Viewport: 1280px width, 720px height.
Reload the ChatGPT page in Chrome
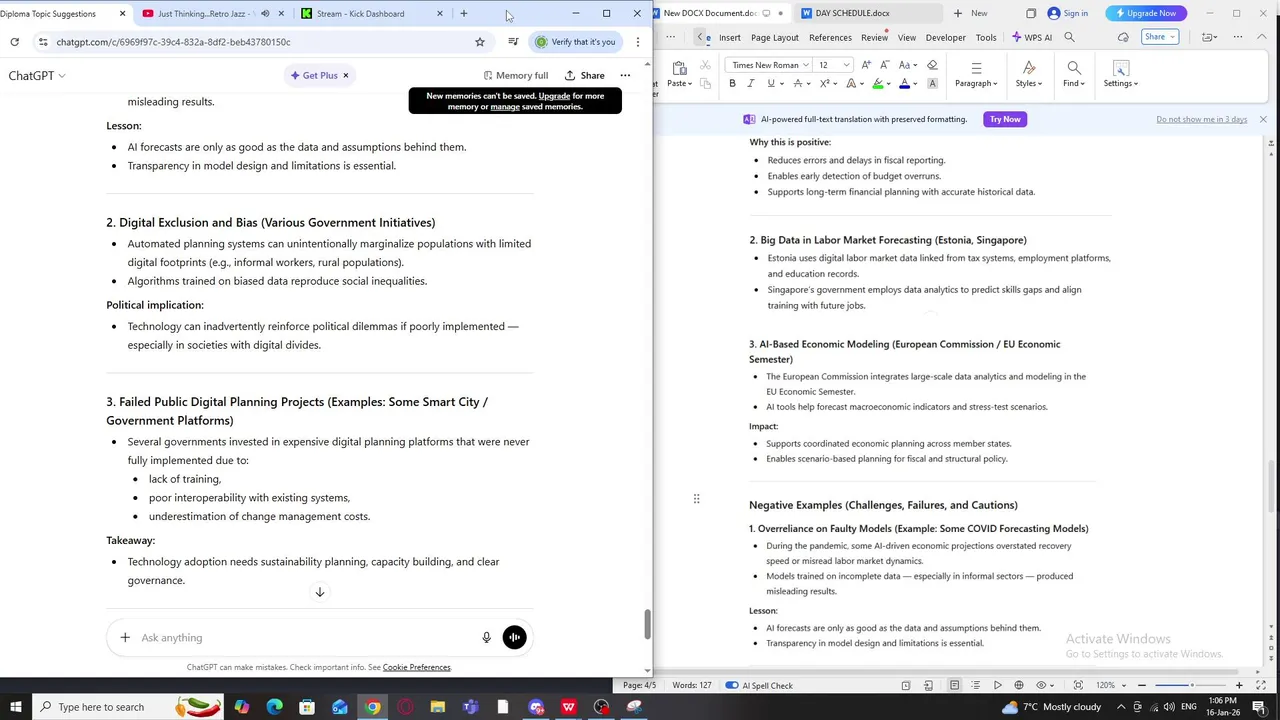click(x=14, y=42)
